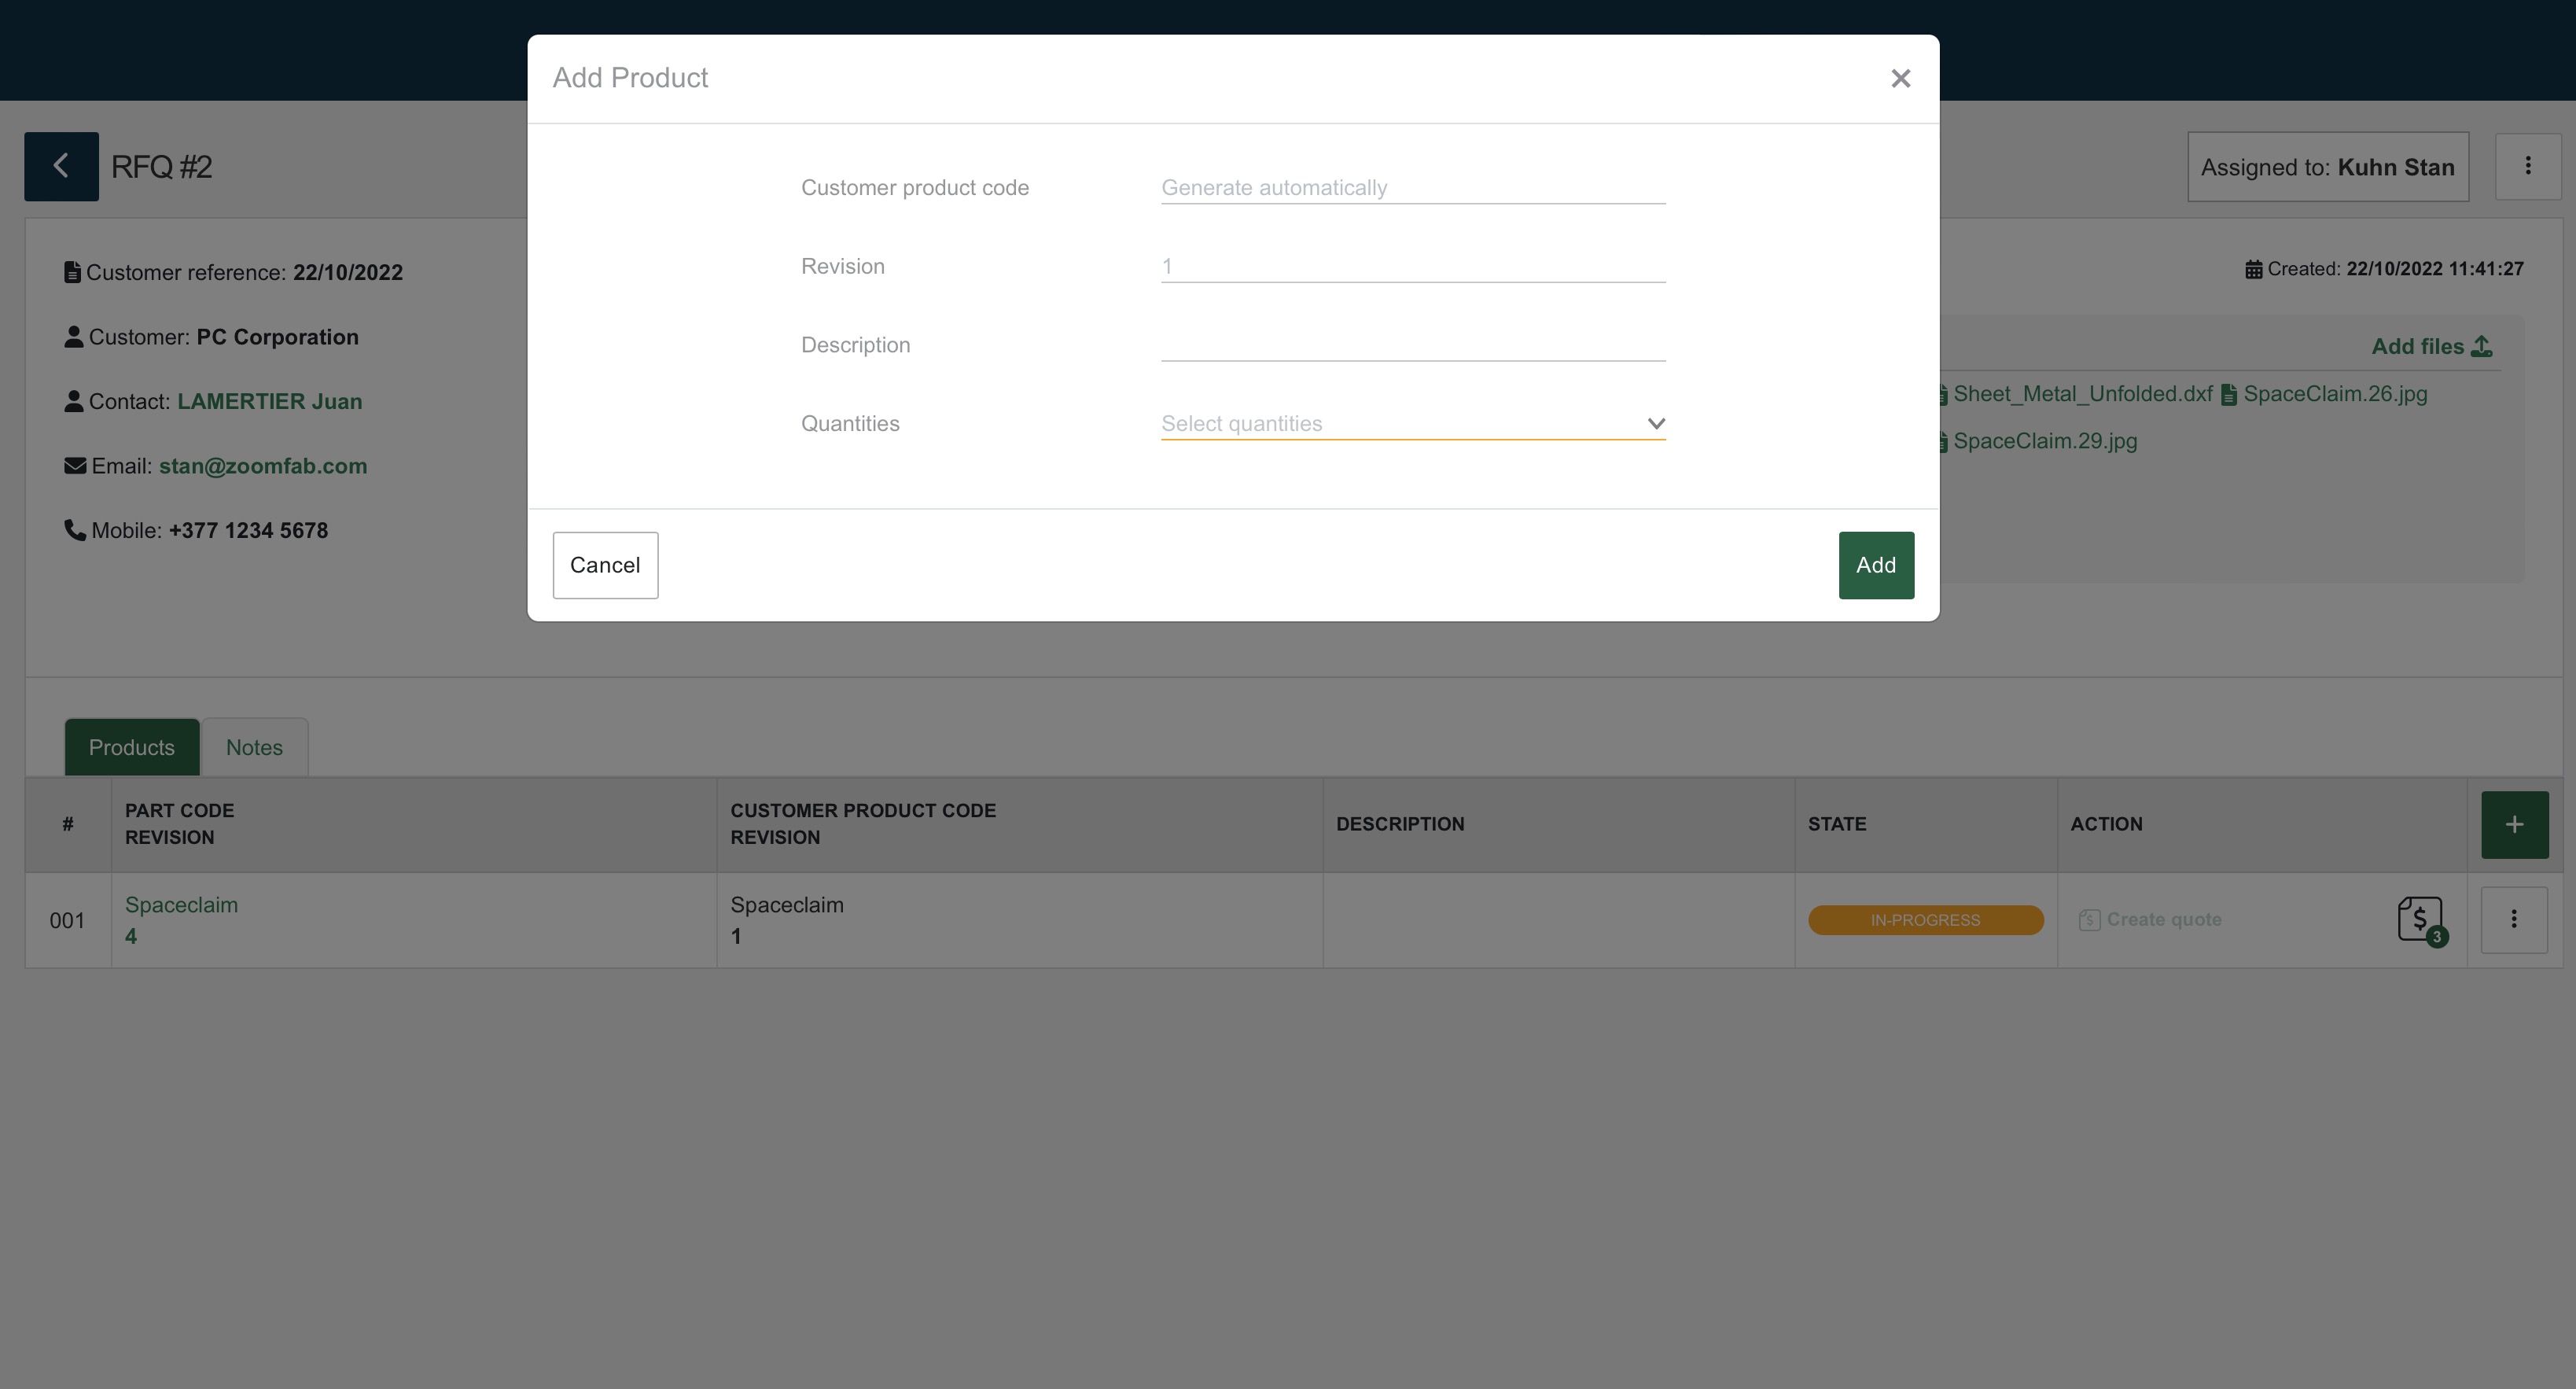Click into the Revision input field
The height and width of the screenshot is (1389, 2576).
(x=1412, y=266)
